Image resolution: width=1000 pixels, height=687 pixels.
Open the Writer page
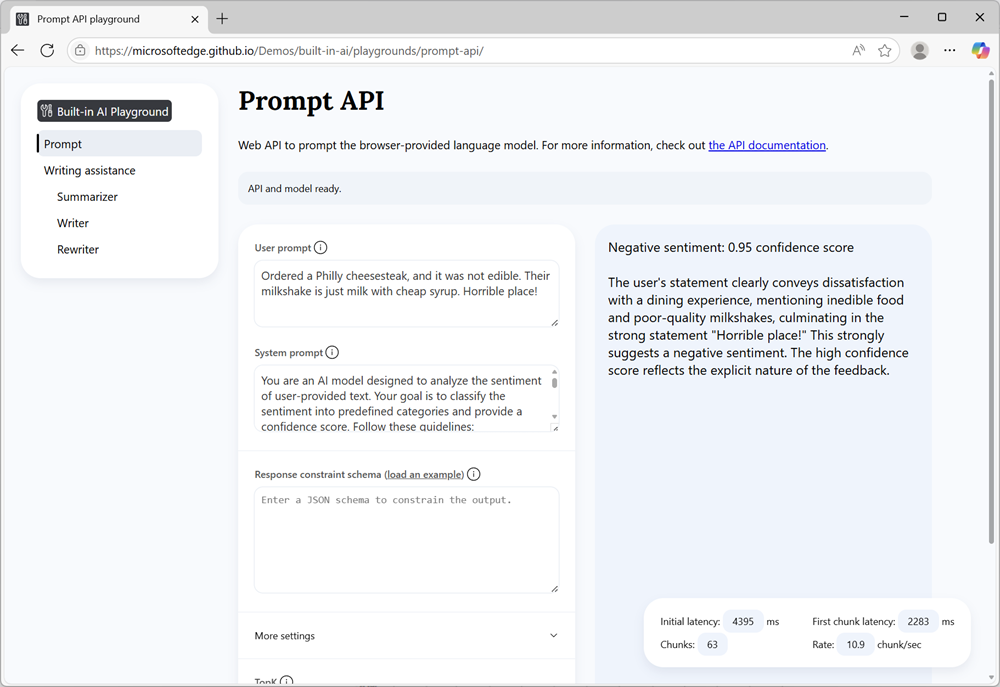pyautogui.click(x=73, y=223)
